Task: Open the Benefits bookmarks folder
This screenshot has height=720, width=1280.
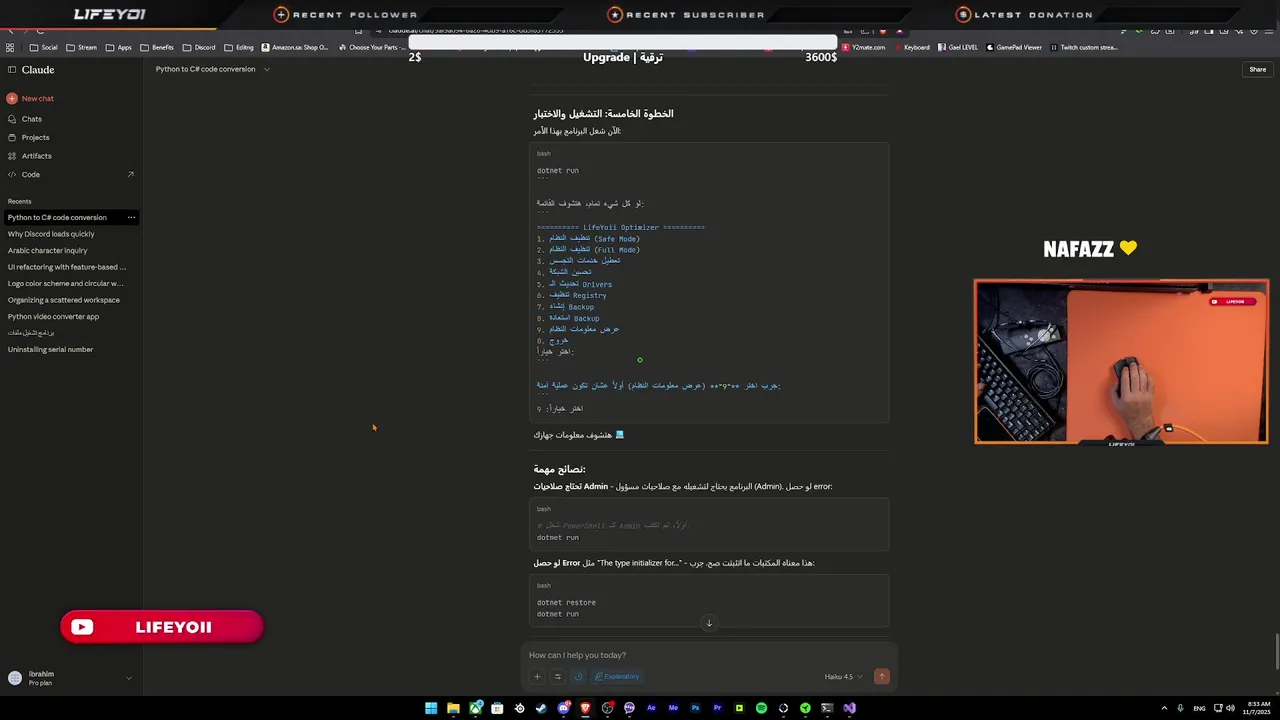Action: (157, 47)
